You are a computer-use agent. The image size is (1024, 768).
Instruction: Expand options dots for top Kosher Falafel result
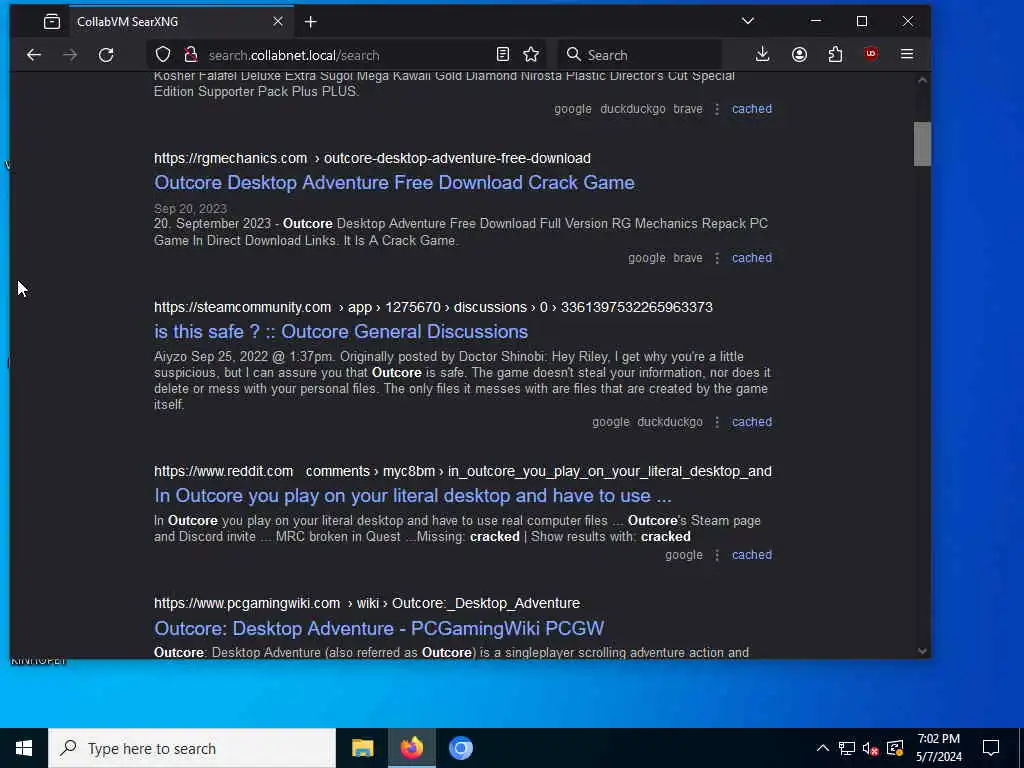click(x=717, y=109)
